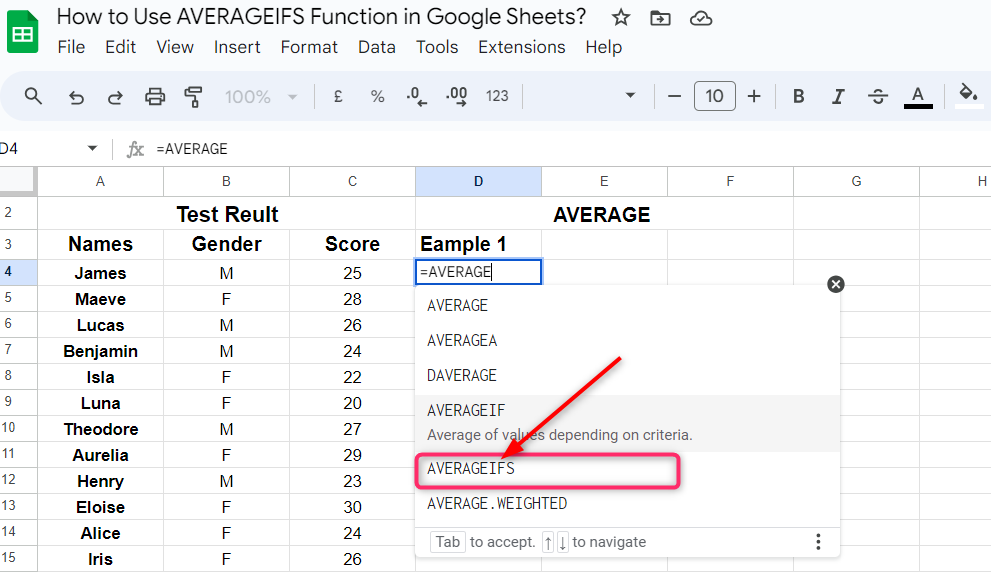Open the fill color picker
991x572 pixels.
(x=968, y=96)
